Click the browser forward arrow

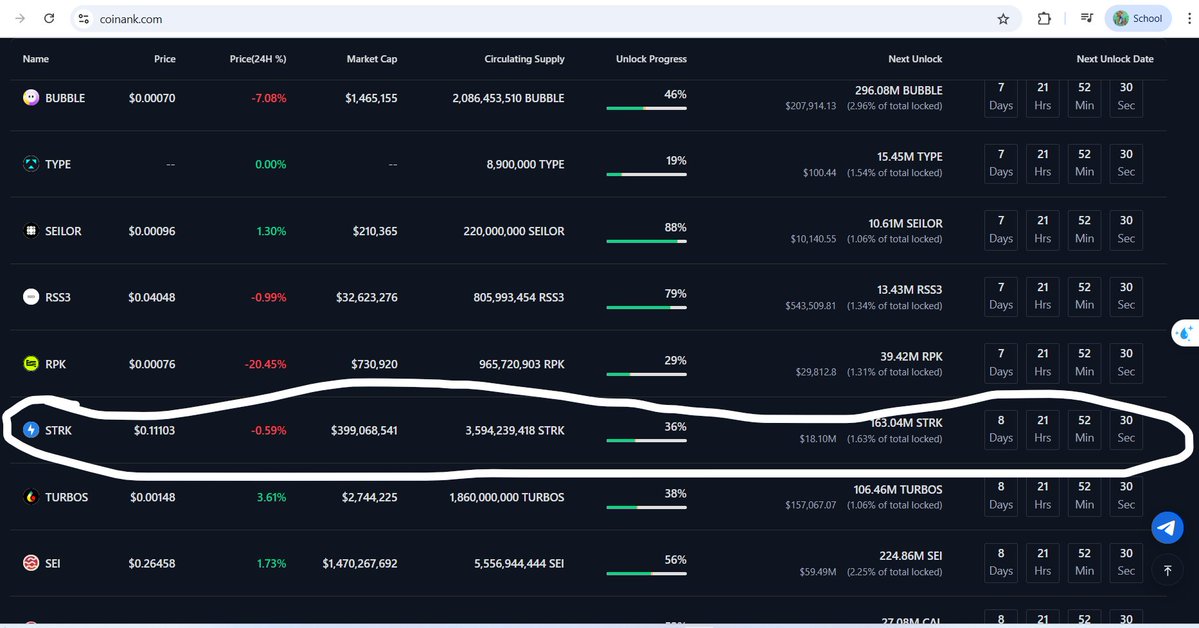click(20, 18)
